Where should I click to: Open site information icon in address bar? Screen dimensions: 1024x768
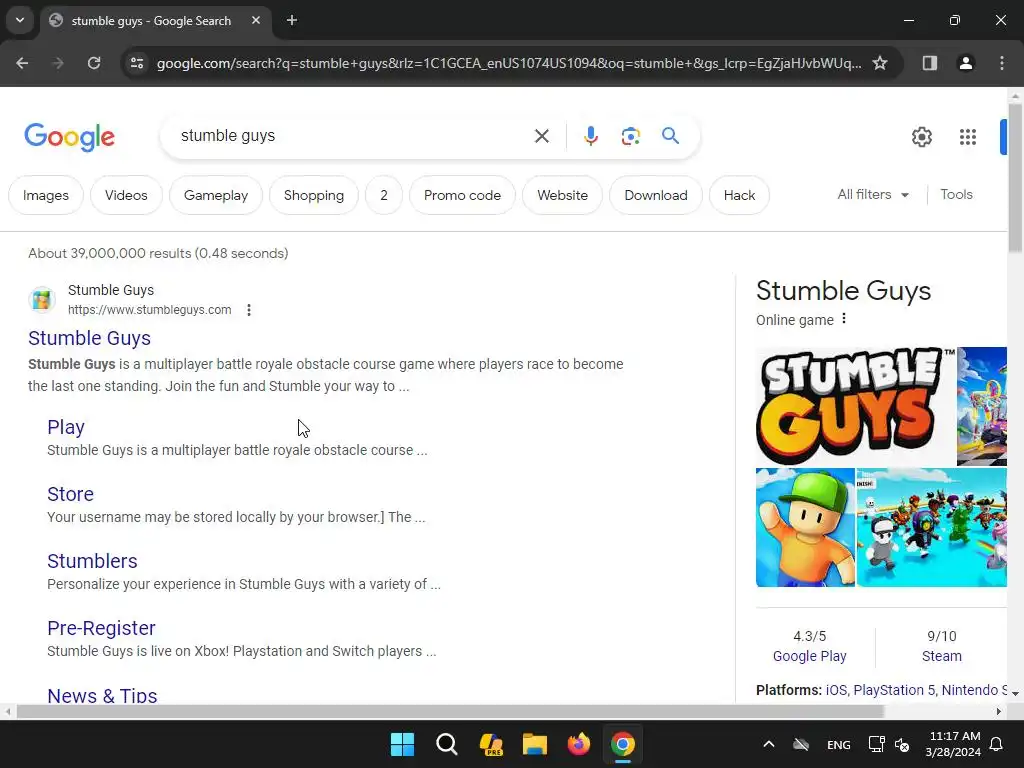pyautogui.click(x=137, y=63)
